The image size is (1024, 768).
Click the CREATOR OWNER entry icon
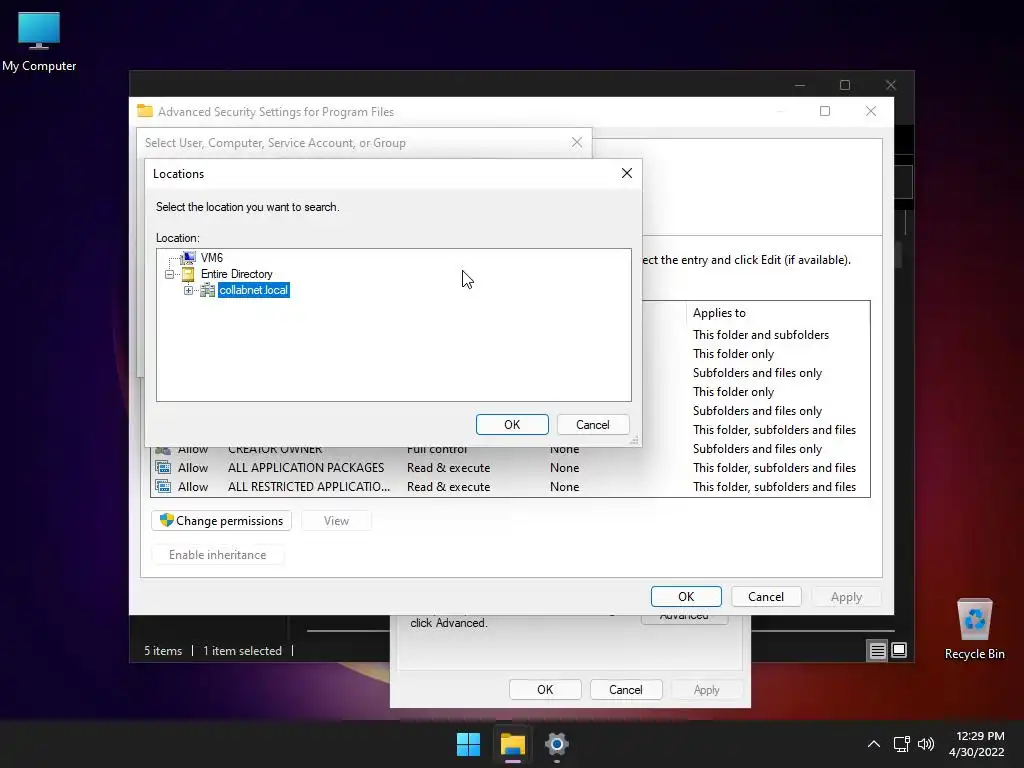click(163, 449)
